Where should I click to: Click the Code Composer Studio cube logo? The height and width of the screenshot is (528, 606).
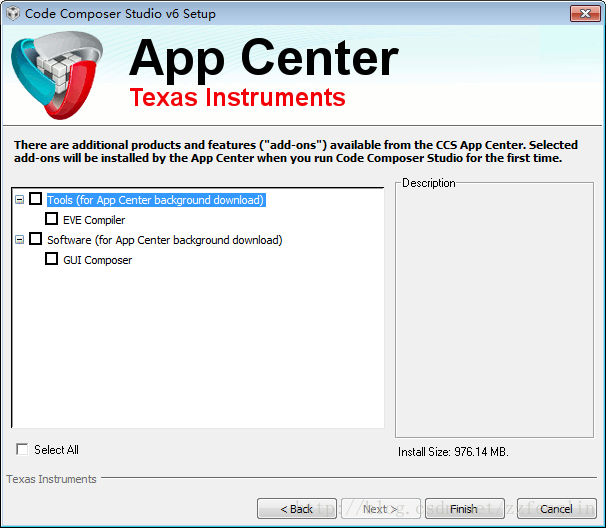(x=57, y=75)
